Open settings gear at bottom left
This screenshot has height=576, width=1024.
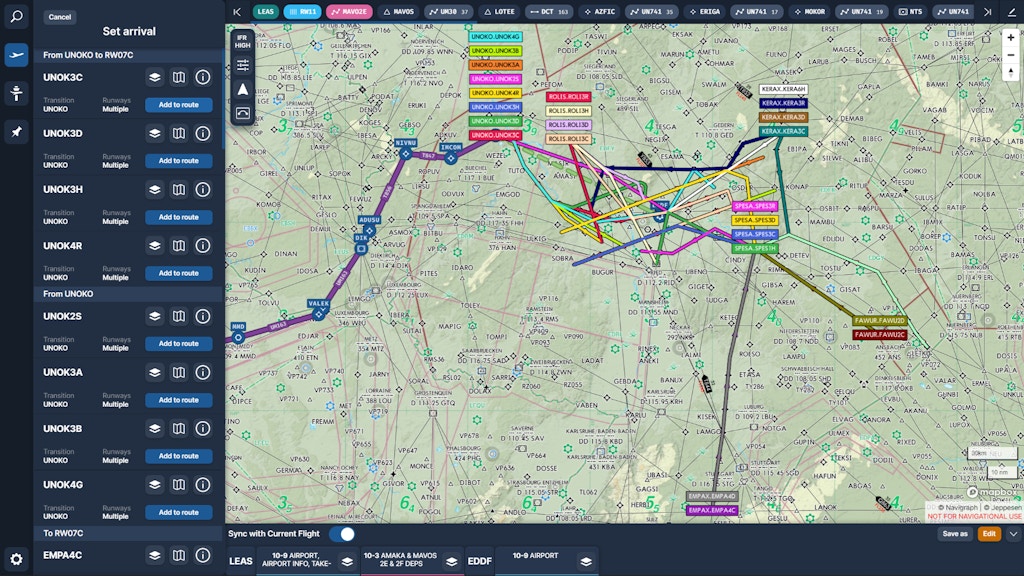click(16, 559)
